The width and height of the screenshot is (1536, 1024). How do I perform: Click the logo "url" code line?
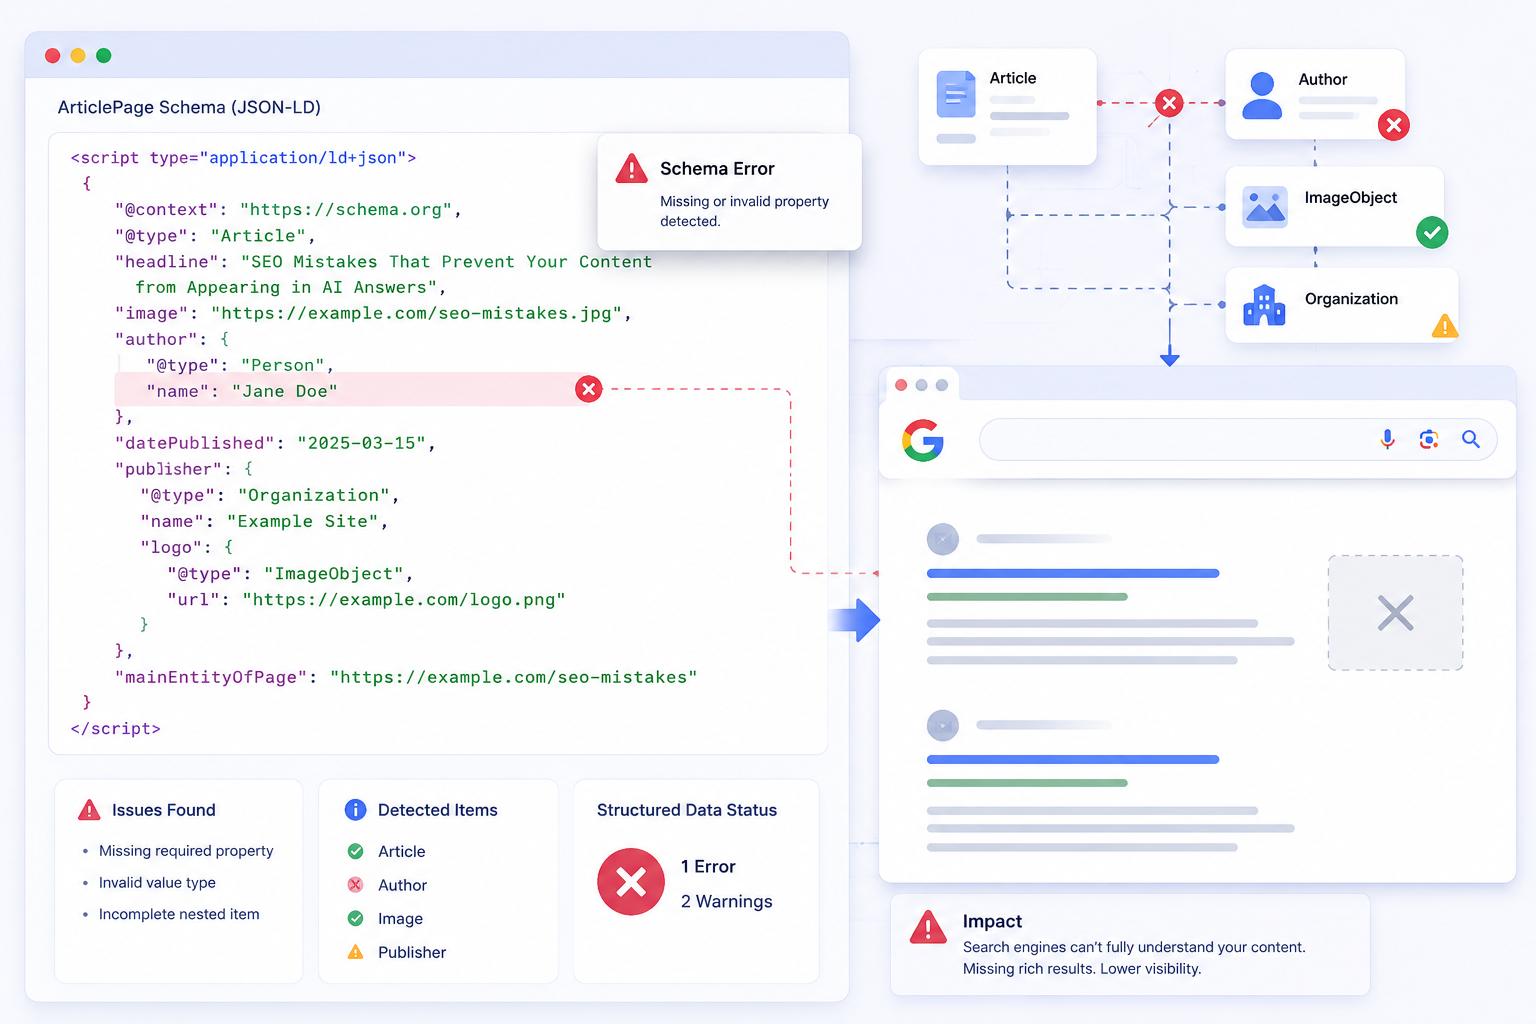[366, 599]
